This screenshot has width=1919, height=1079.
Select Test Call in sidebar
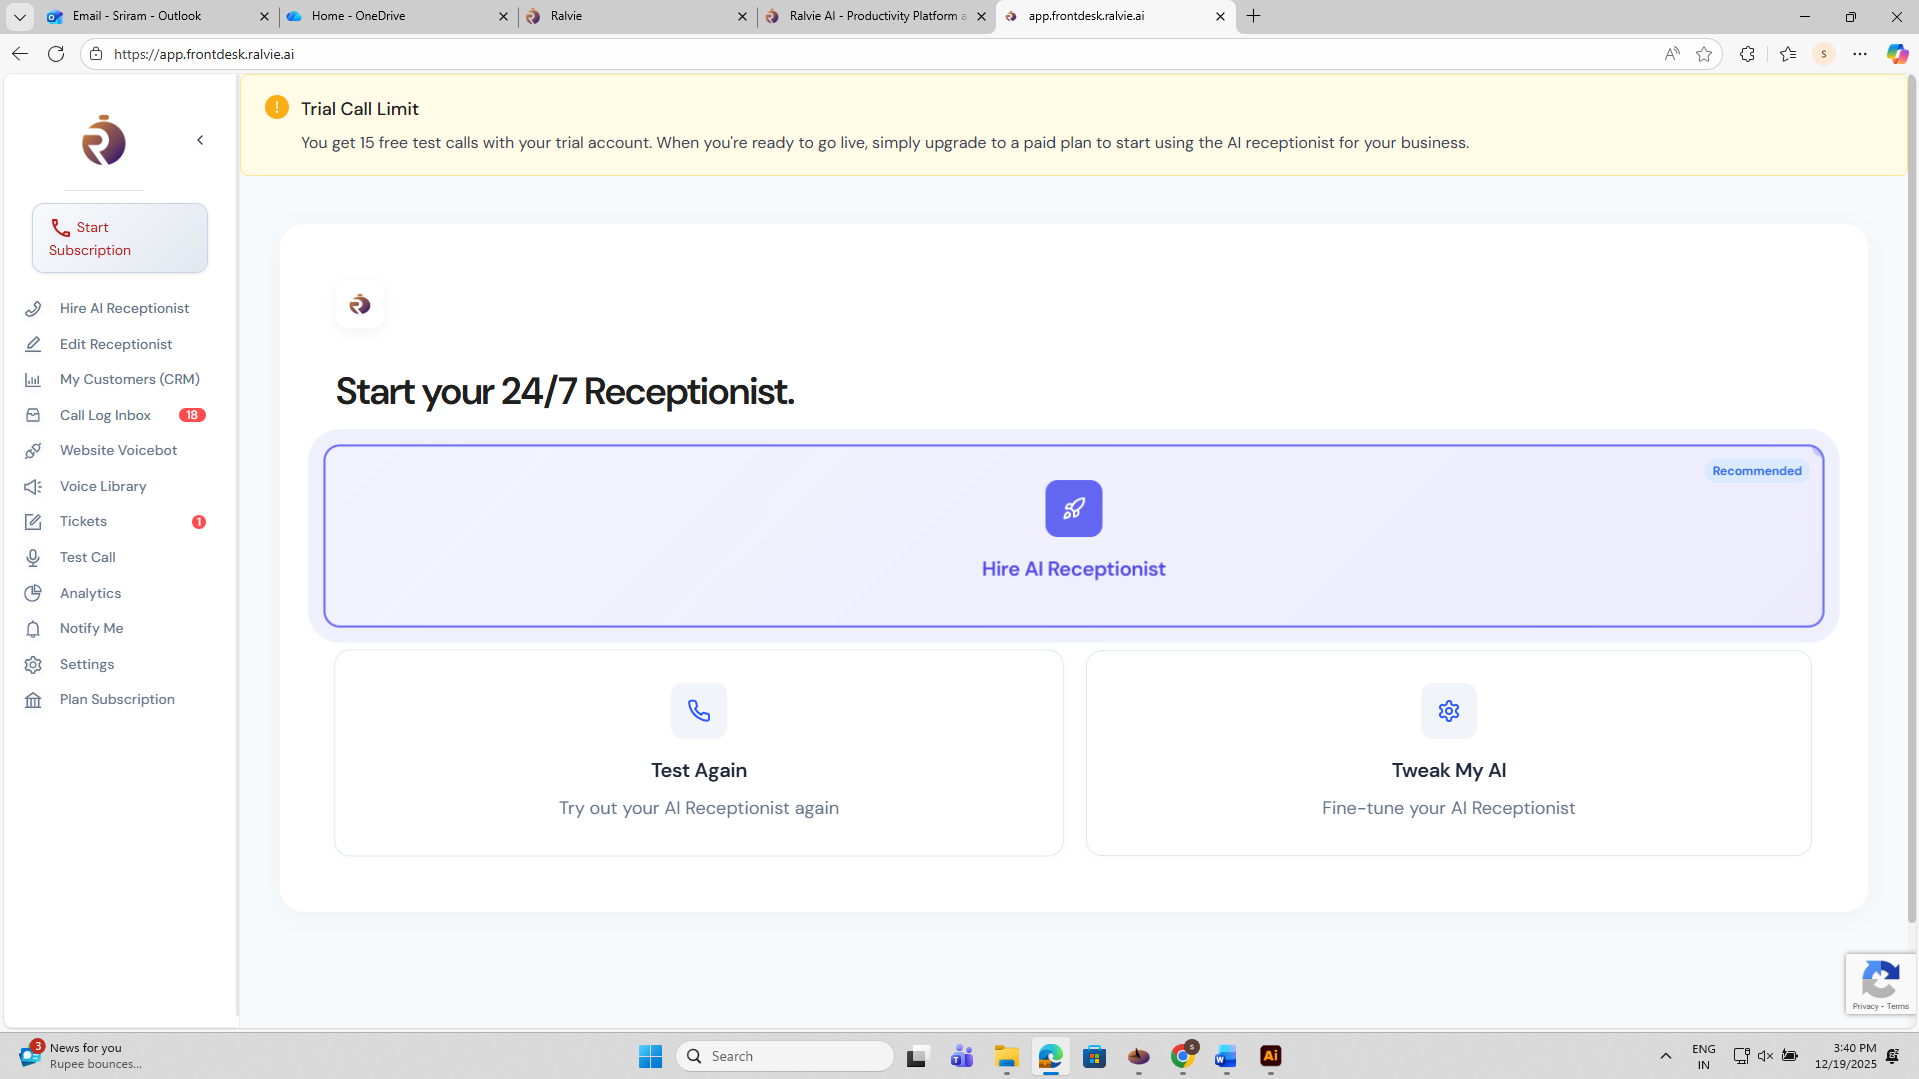(88, 557)
